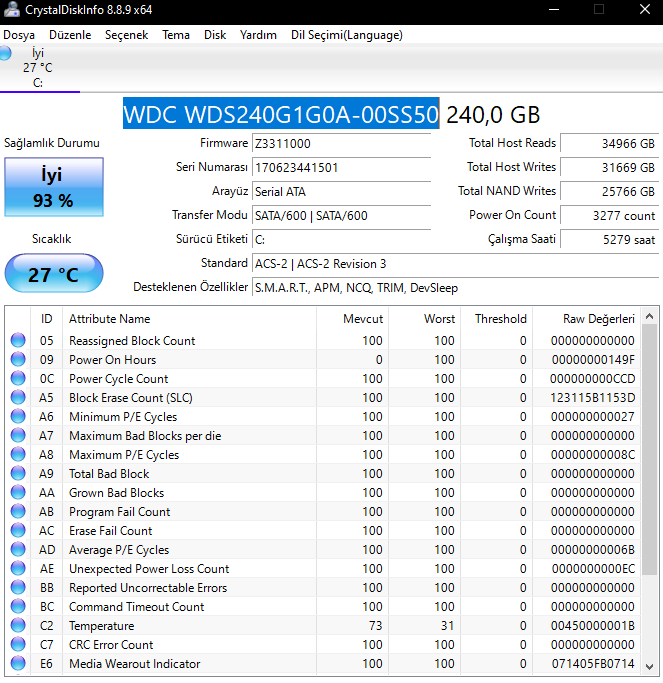Click status icon for CRC Error Count
Viewport: 663px width, 683px height.
pos(18,645)
